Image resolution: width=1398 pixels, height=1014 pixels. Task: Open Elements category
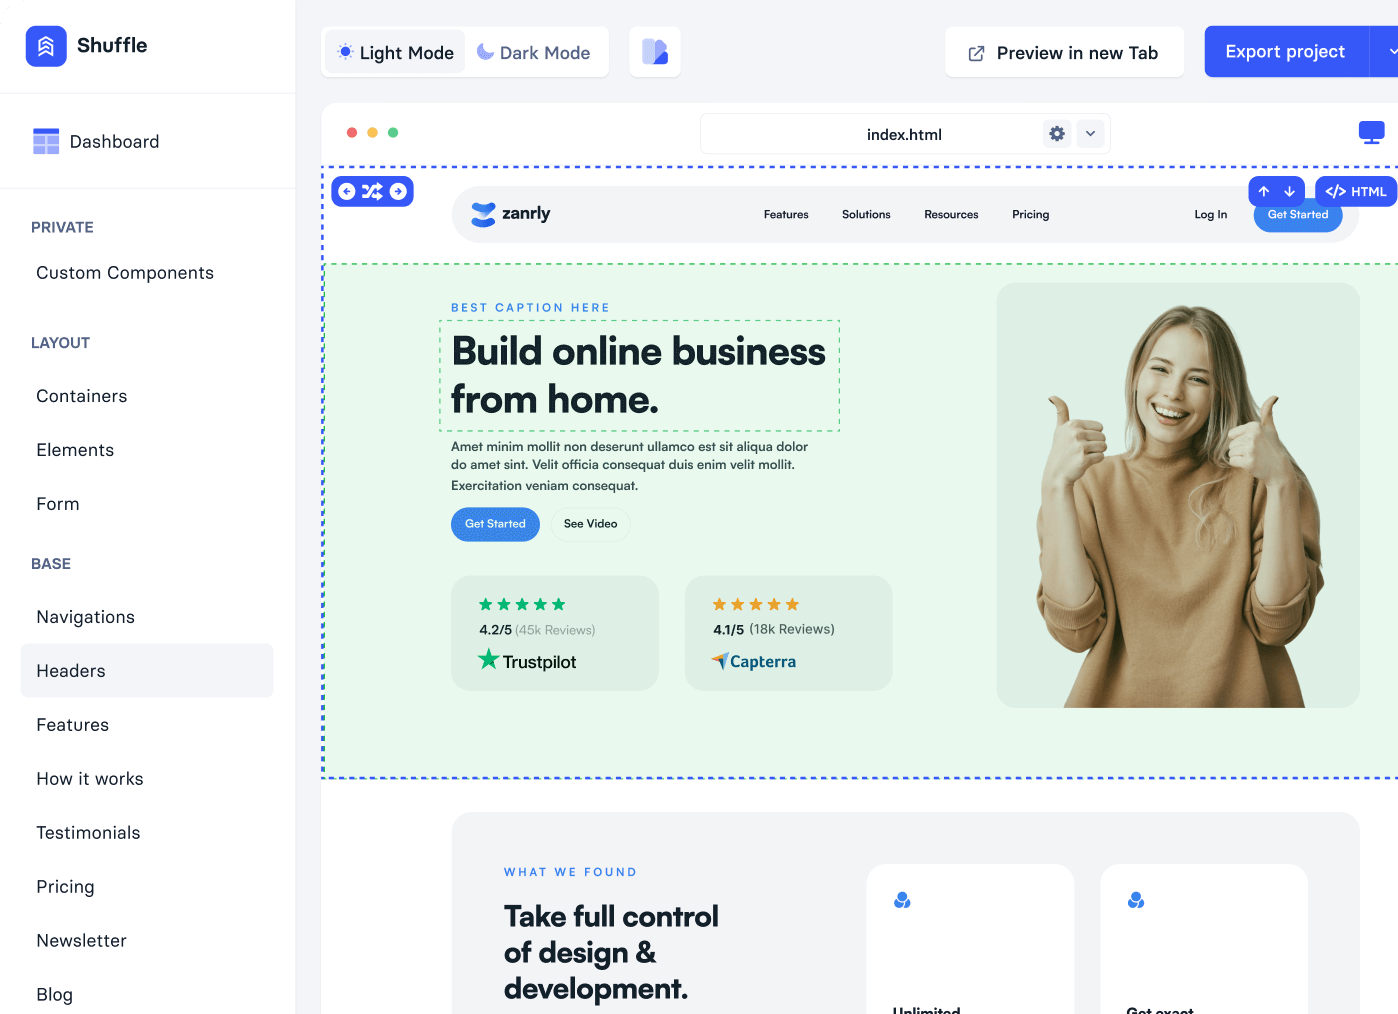(75, 450)
